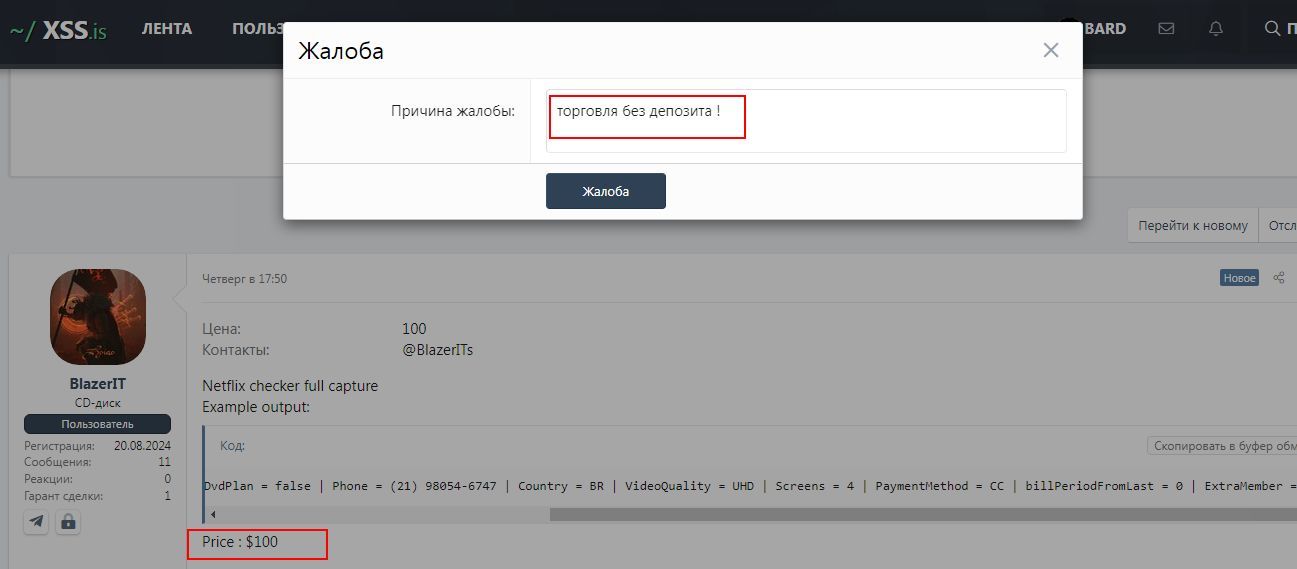Open the ЛЕНТА navigation item
This screenshot has width=1297, height=569.
pos(166,29)
